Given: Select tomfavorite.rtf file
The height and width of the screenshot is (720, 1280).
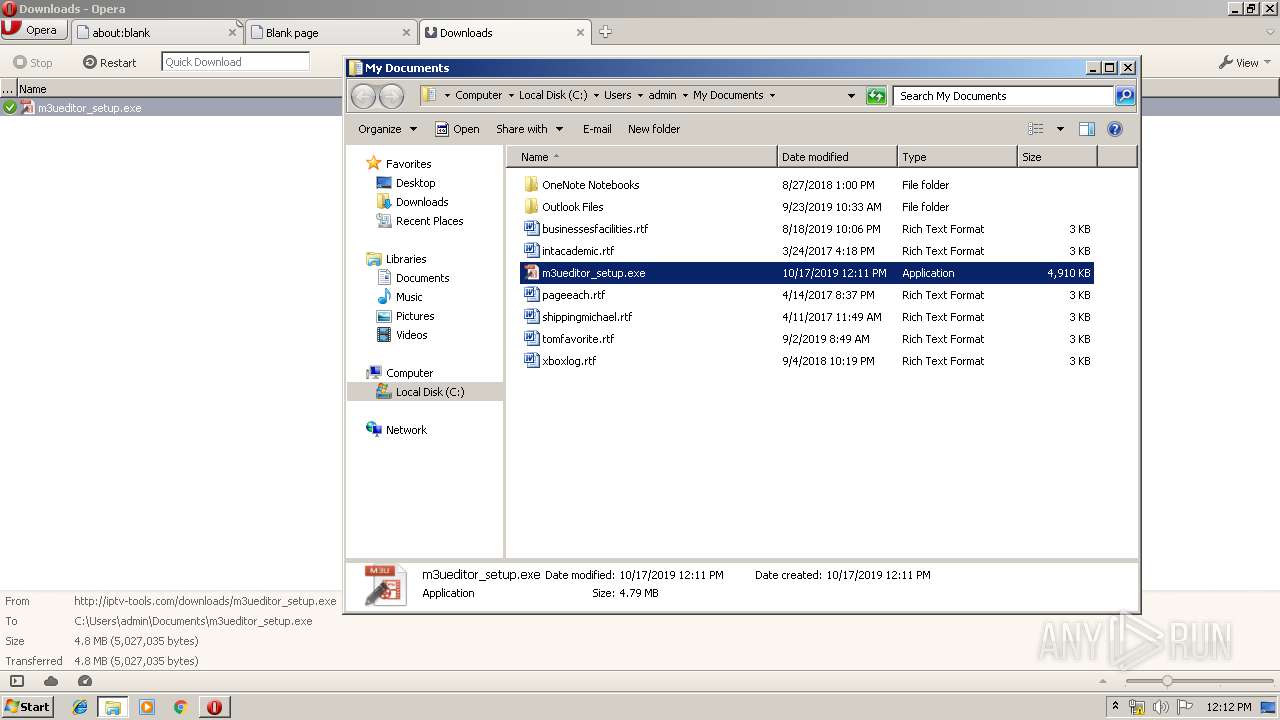Looking at the screenshot, I should tap(577, 339).
